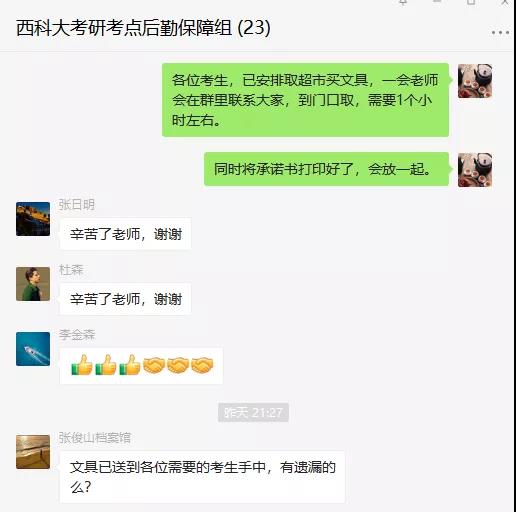516x512 pixels.
Task: Click 张日明's message 辛苦了老师，谢谢
Action: point(125,234)
